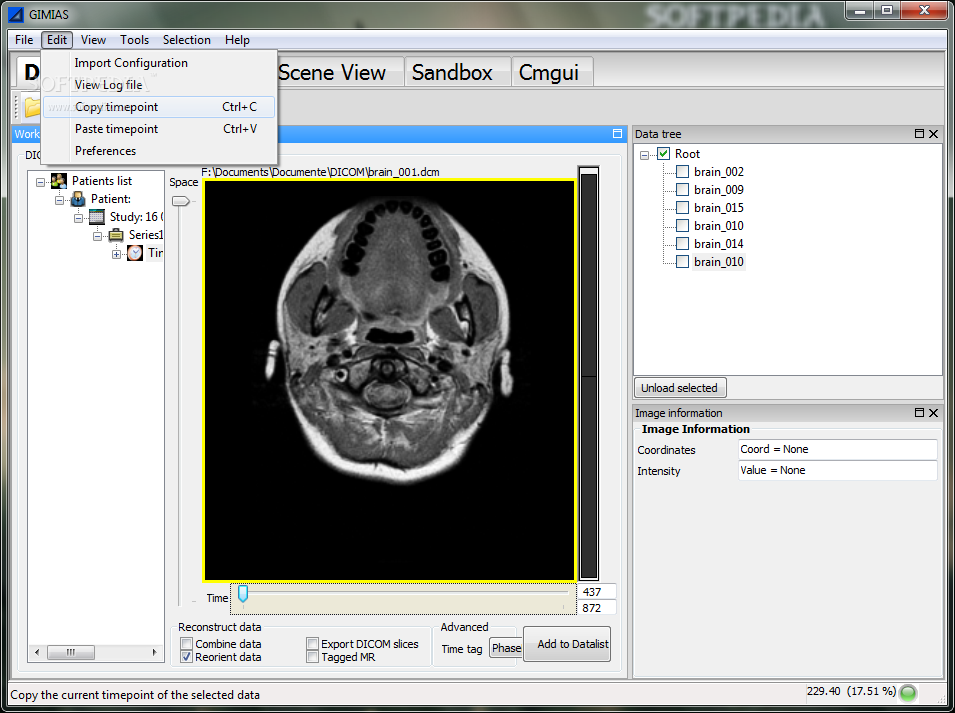This screenshot has height=713, width=955.
Task: Click the Coordinates value field
Action: tap(837, 449)
